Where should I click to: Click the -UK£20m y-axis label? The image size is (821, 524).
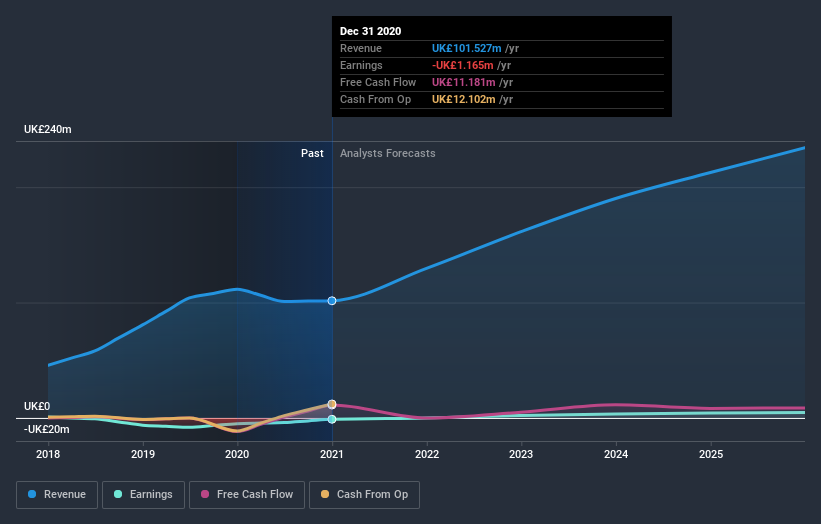pyautogui.click(x=47, y=429)
